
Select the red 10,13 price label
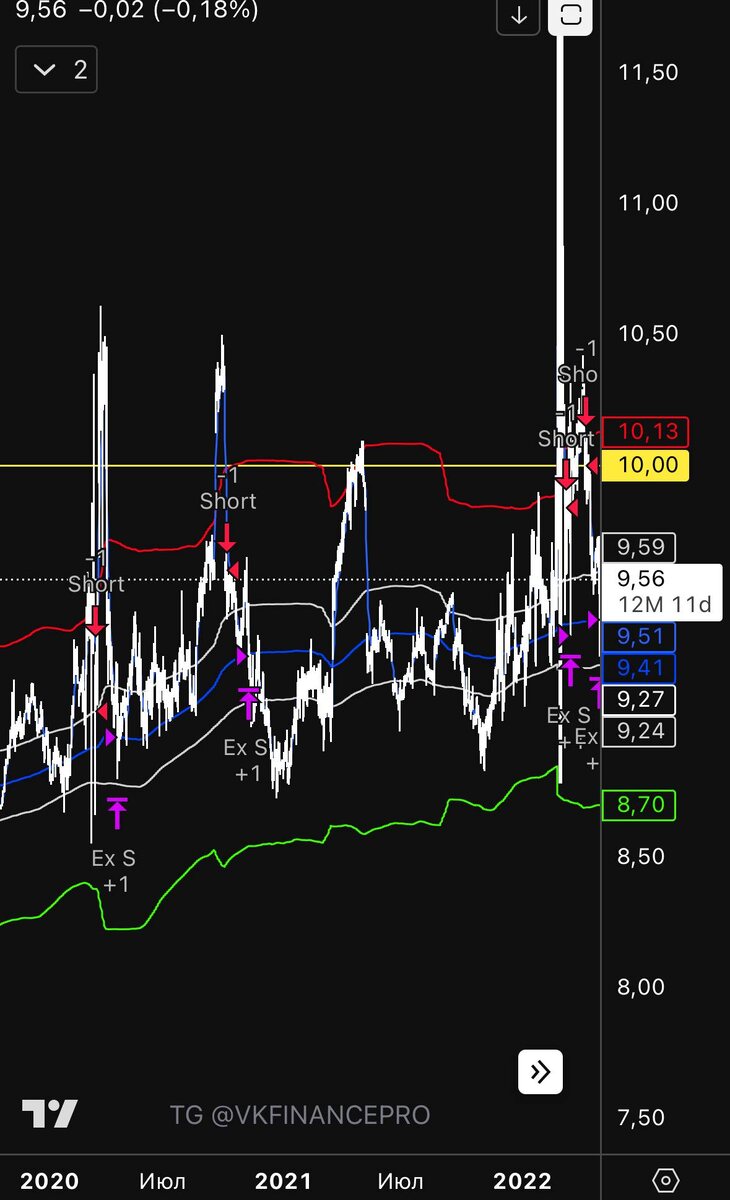[x=647, y=433]
